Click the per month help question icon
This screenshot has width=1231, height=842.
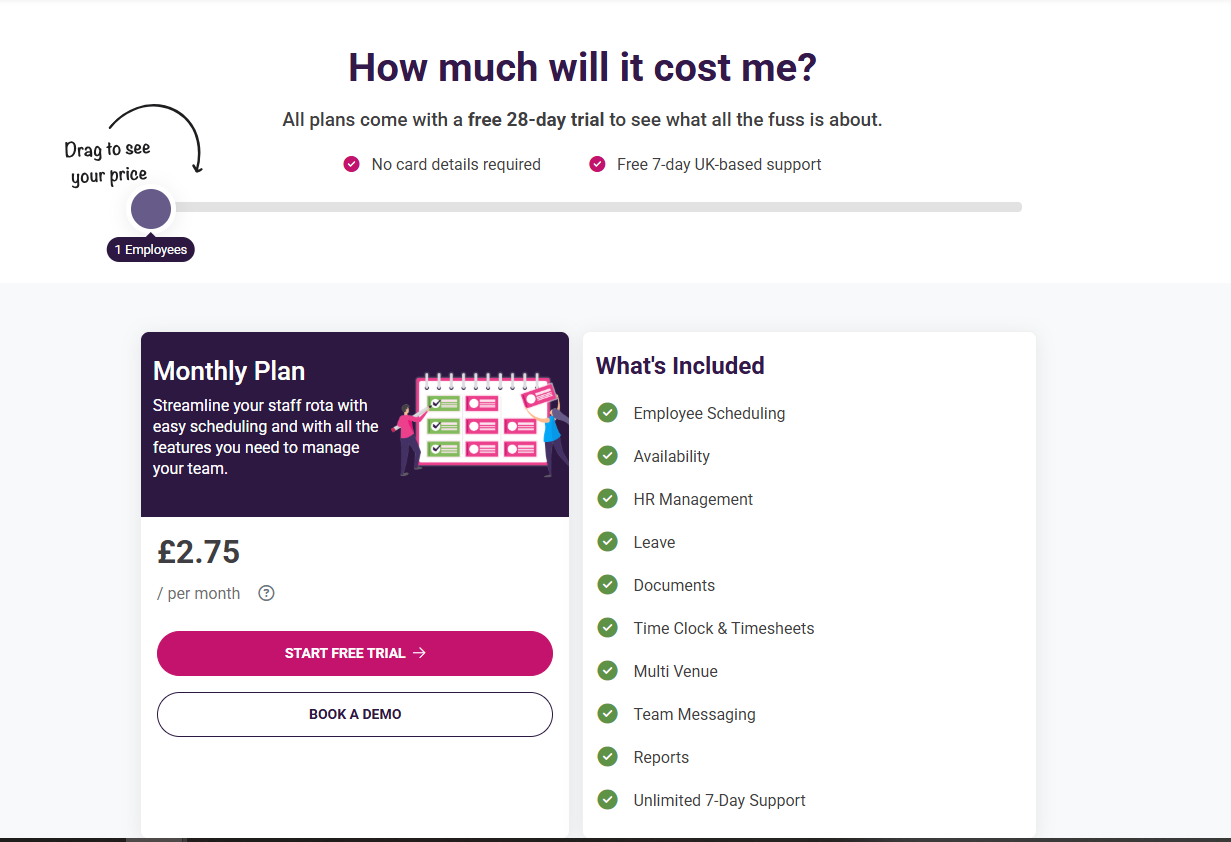coord(266,593)
